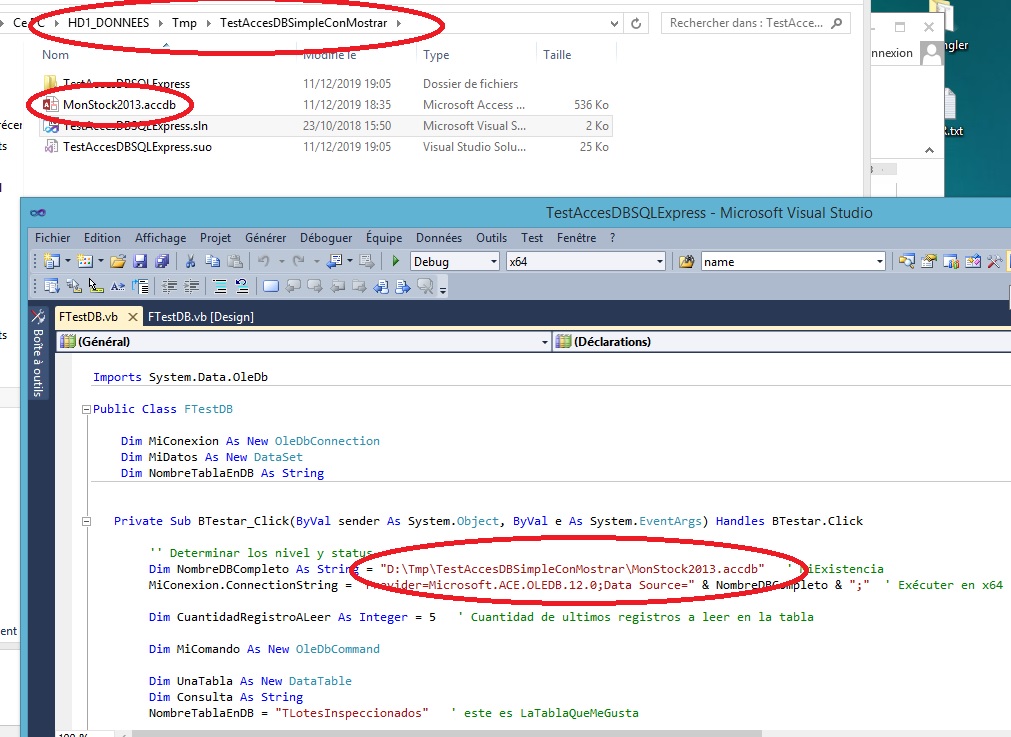Cut selection using the scissors icon
The image size is (1011, 737).
coord(190,261)
